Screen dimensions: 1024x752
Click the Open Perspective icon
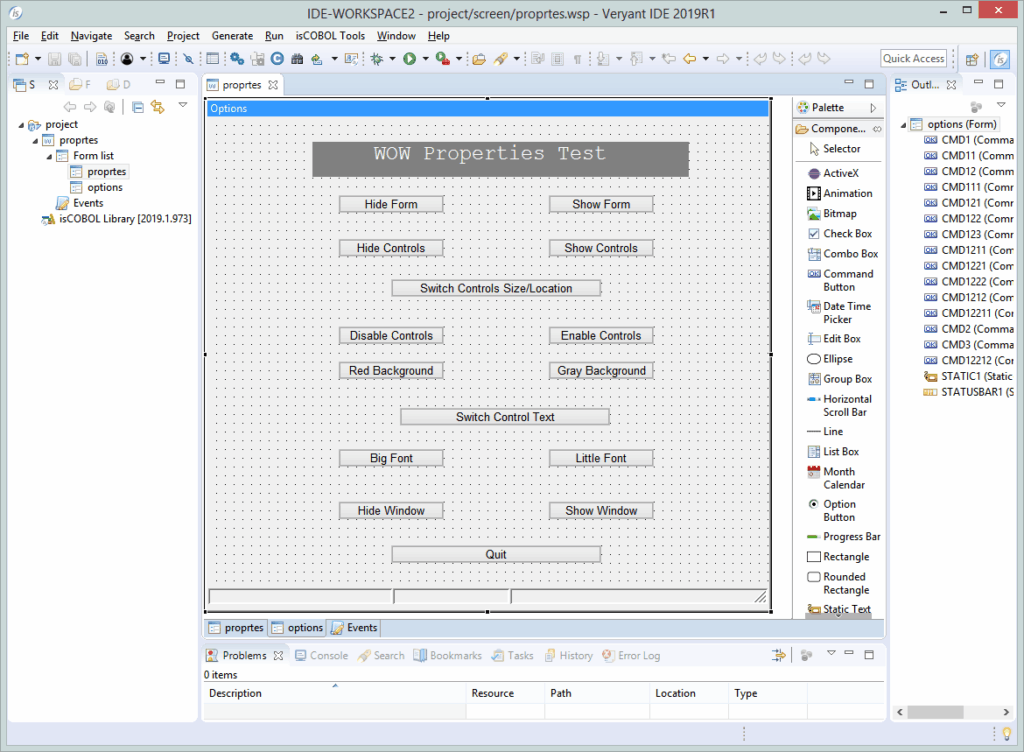point(972,59)
